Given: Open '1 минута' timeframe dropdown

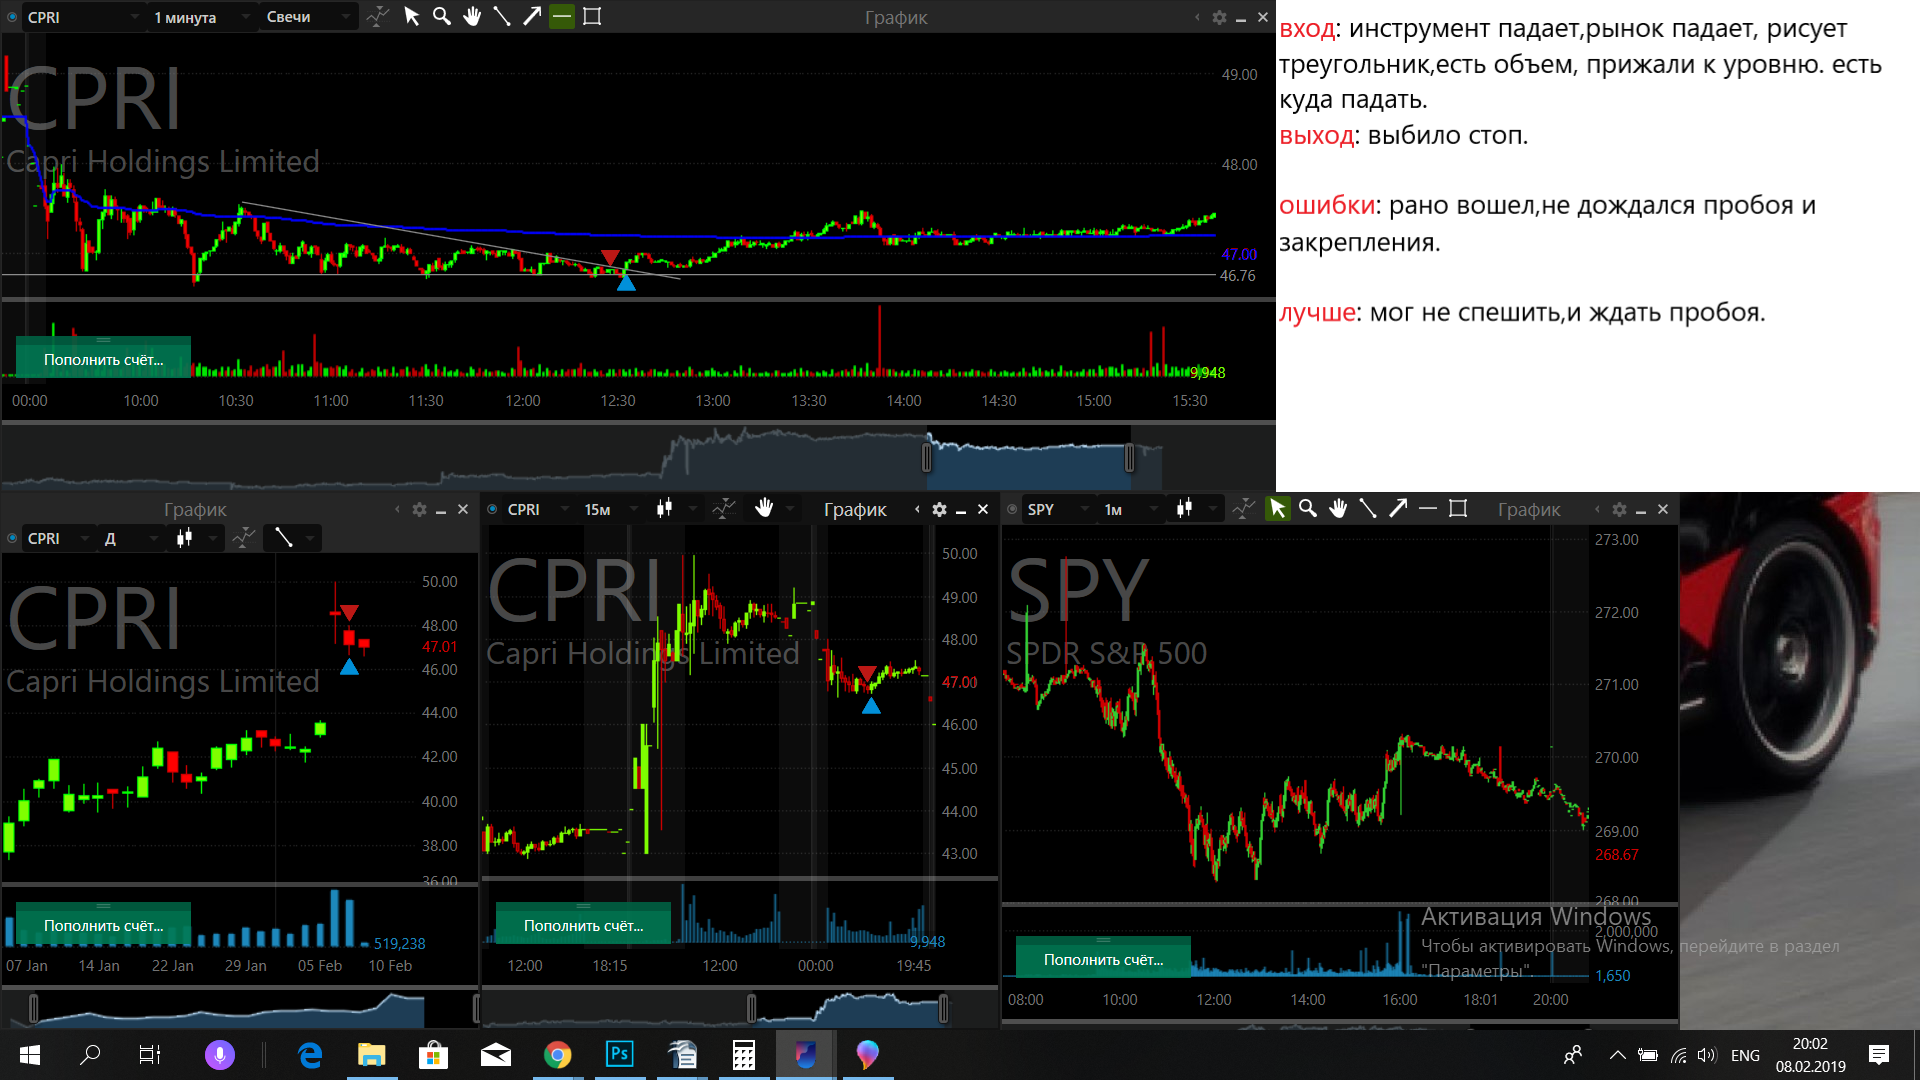Looking at the screenshot, I should [x=202, y=17].
